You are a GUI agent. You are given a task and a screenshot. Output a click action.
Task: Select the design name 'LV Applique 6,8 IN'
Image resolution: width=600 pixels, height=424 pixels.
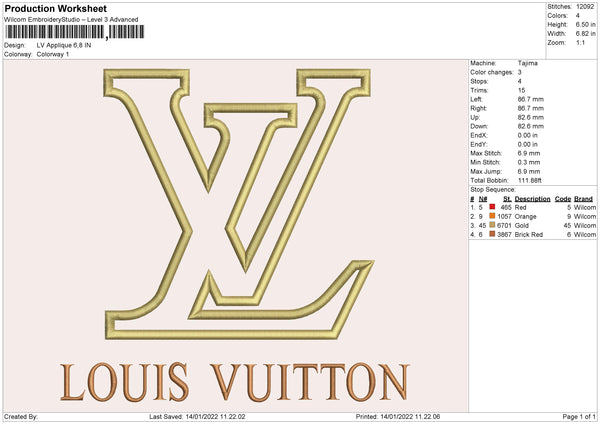point(64,45)
